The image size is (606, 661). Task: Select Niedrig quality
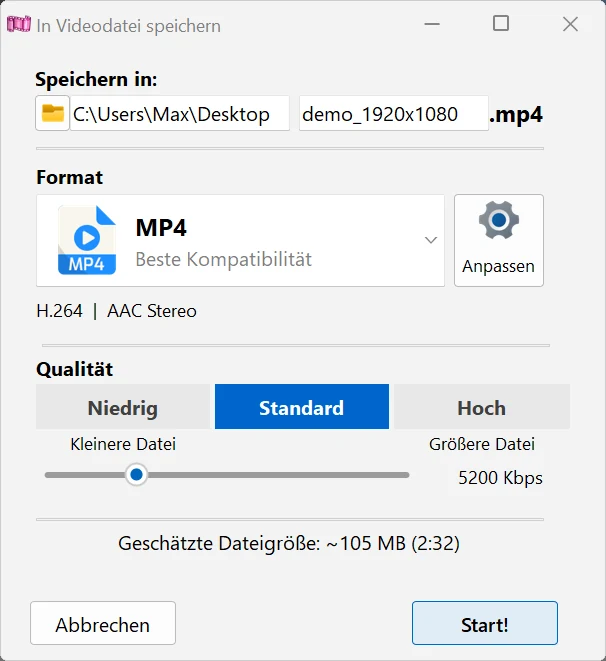[x=123, y=407]
